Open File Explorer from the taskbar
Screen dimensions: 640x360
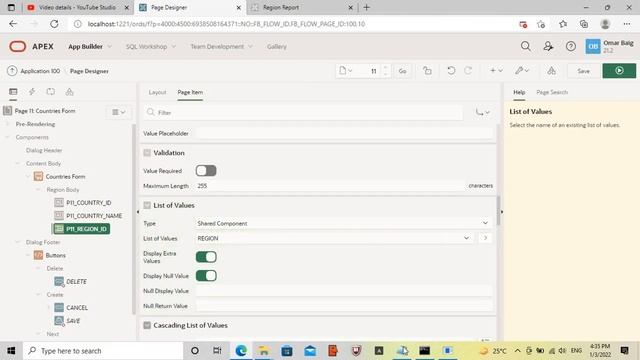pos(264,351)
